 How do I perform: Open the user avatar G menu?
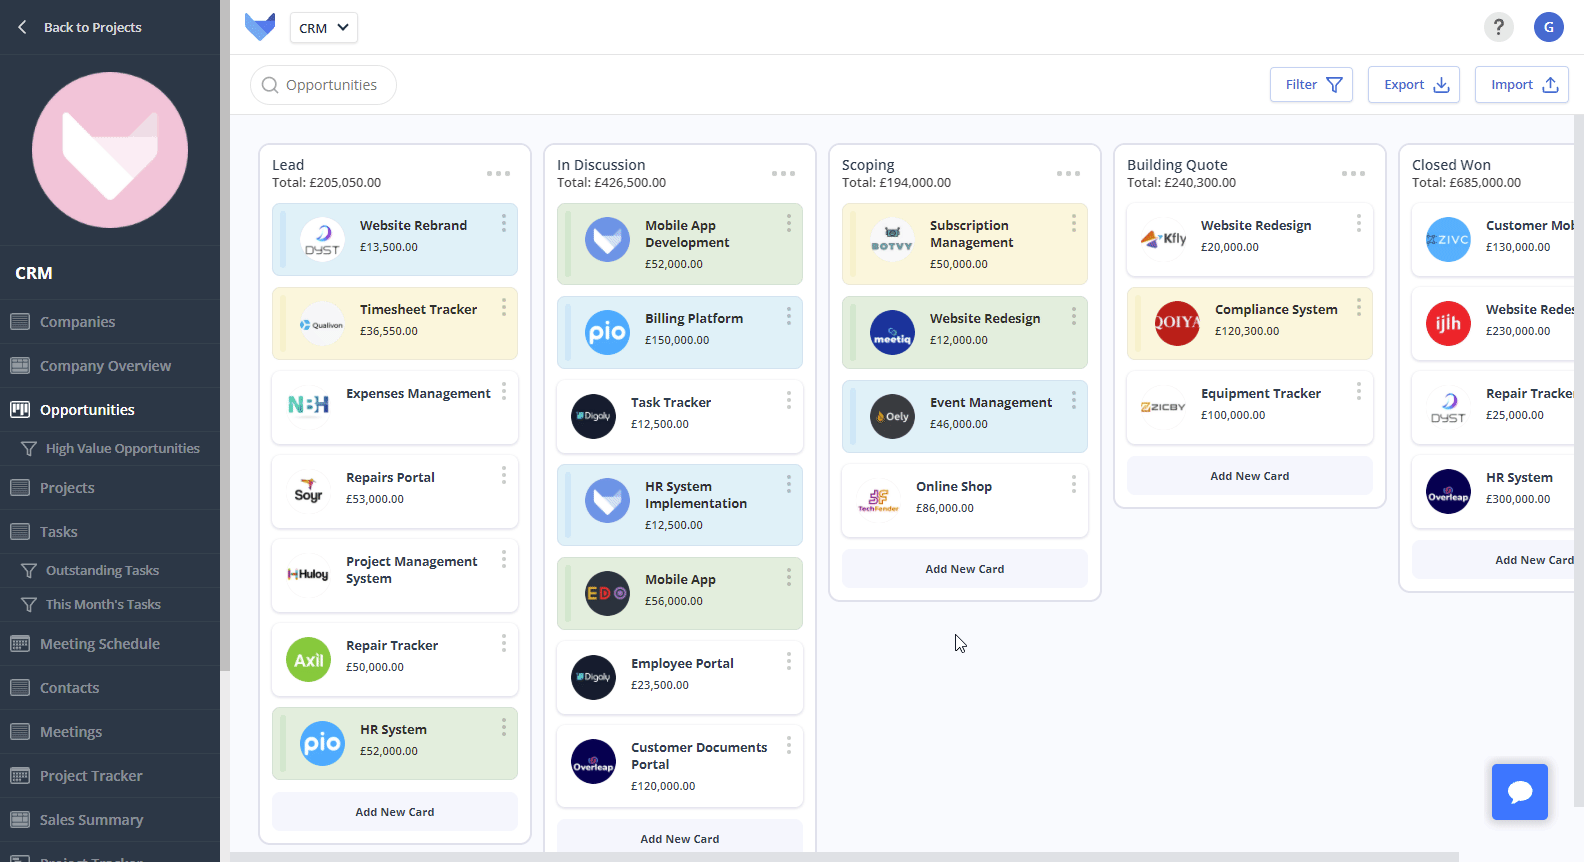coord(1548,27)
